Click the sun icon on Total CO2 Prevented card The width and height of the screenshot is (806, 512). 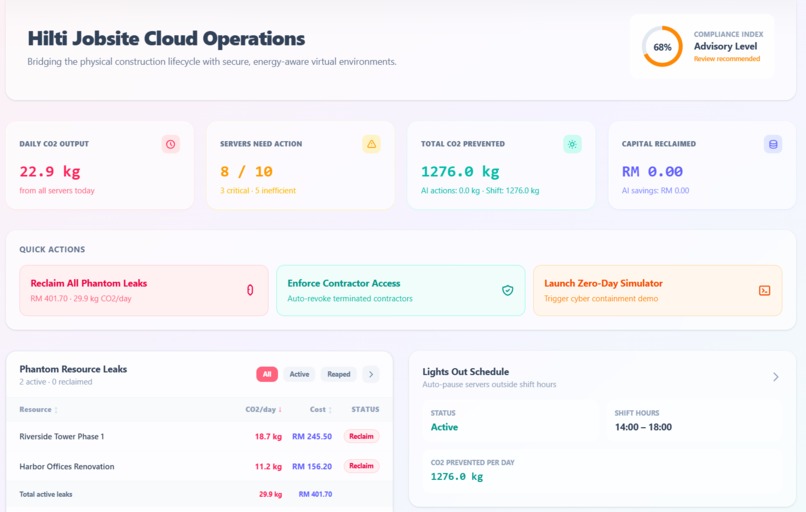pyautogui.click(x=572, y=144)
